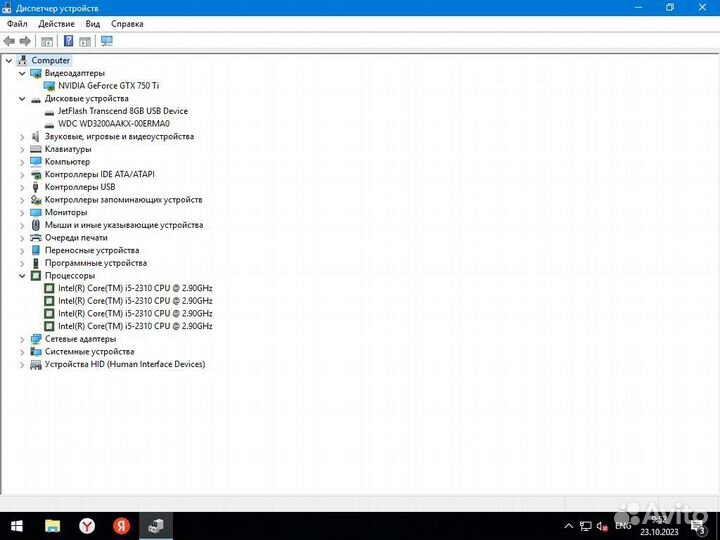Click the Computer root node icon

click(x=22, y=60)
